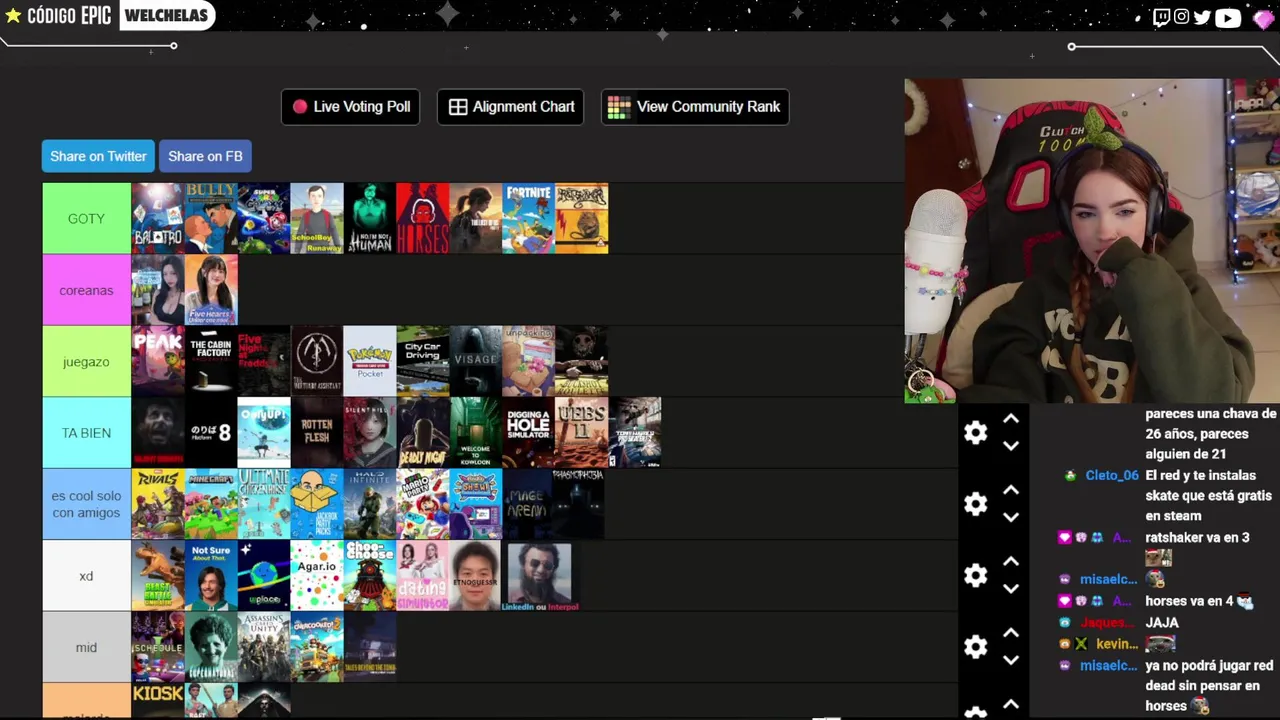This screenshot has width=1280, height=720.
Task: Move TA BIEN row up with arrow
Action: click(1011, 419)
